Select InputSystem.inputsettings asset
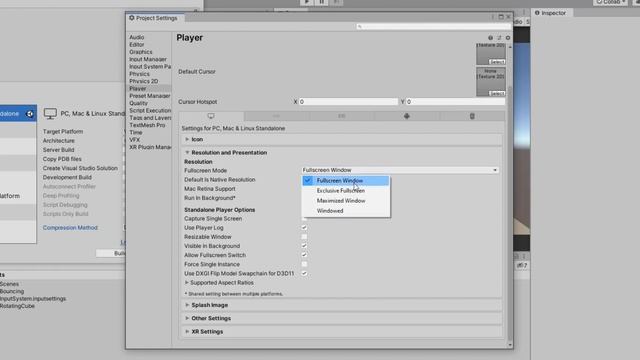 (x=33, y=299)
